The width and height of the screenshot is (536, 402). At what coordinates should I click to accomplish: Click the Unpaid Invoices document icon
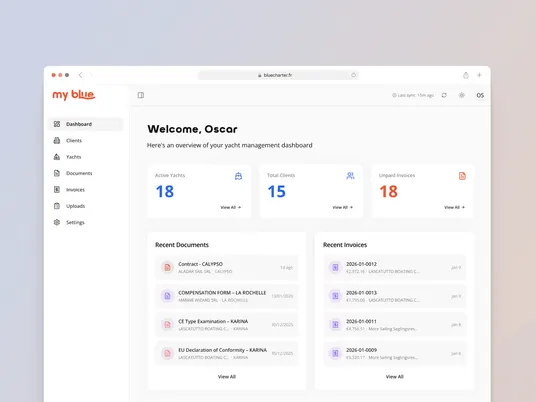click(462, 176)
